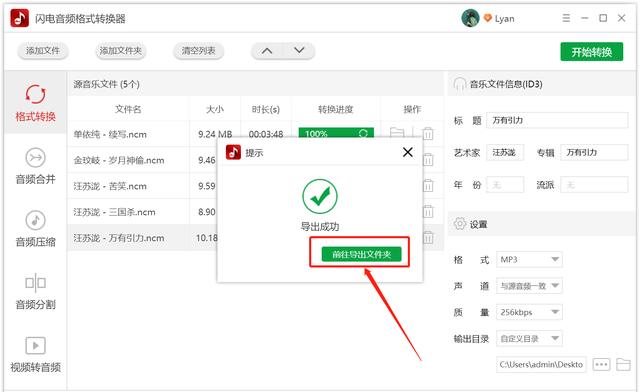Screen dimensions: 640x392
Task: Browse output directory with the ... button
Action: 601,364
